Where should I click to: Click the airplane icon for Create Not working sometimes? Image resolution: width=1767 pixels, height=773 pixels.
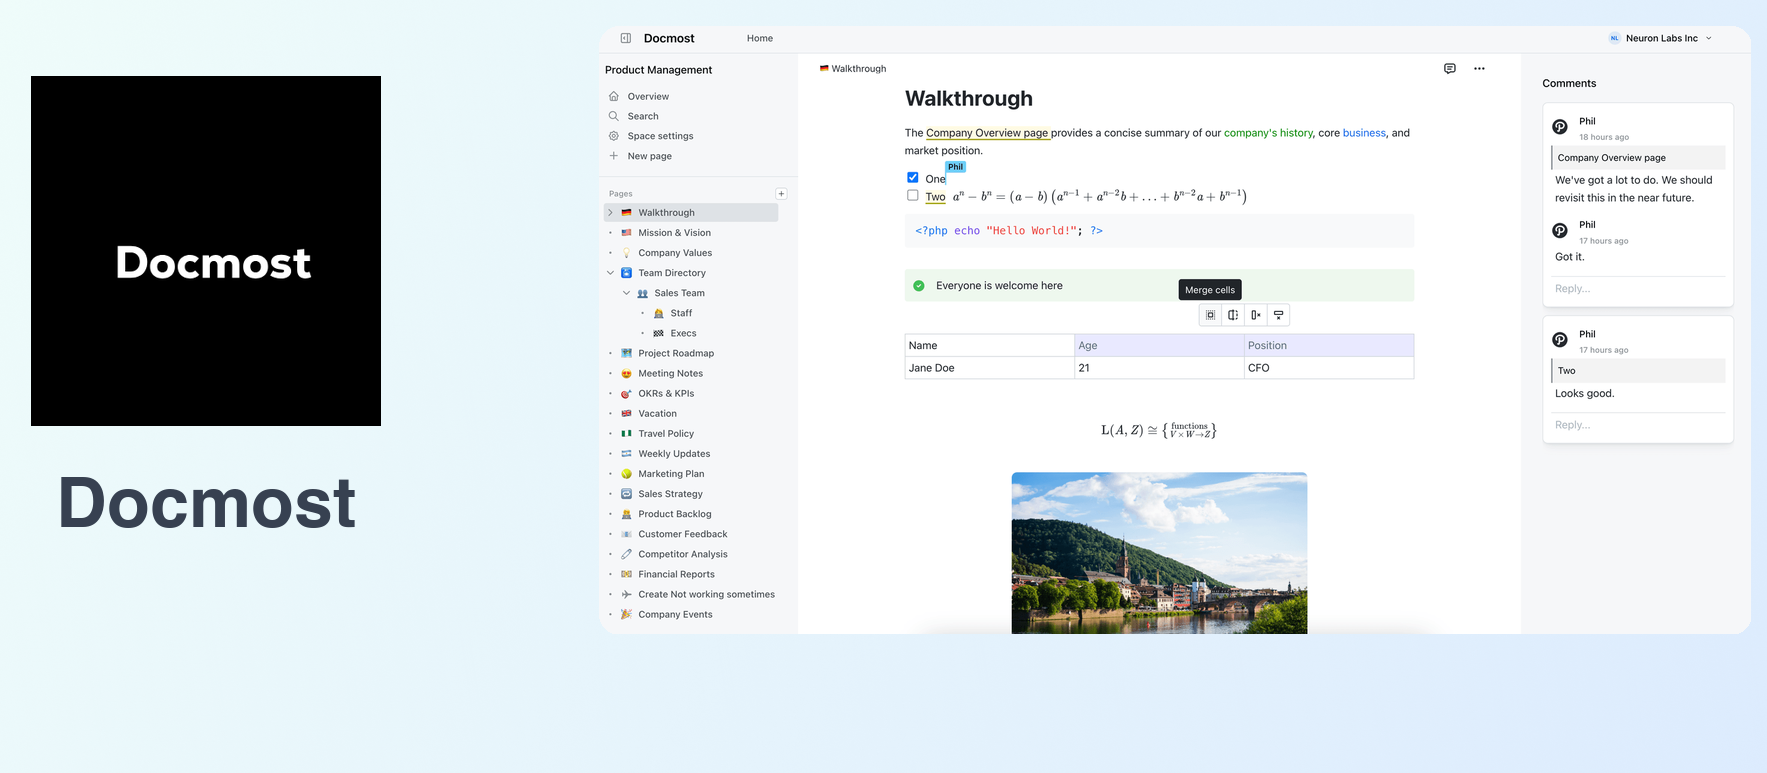tap(627, 594)
